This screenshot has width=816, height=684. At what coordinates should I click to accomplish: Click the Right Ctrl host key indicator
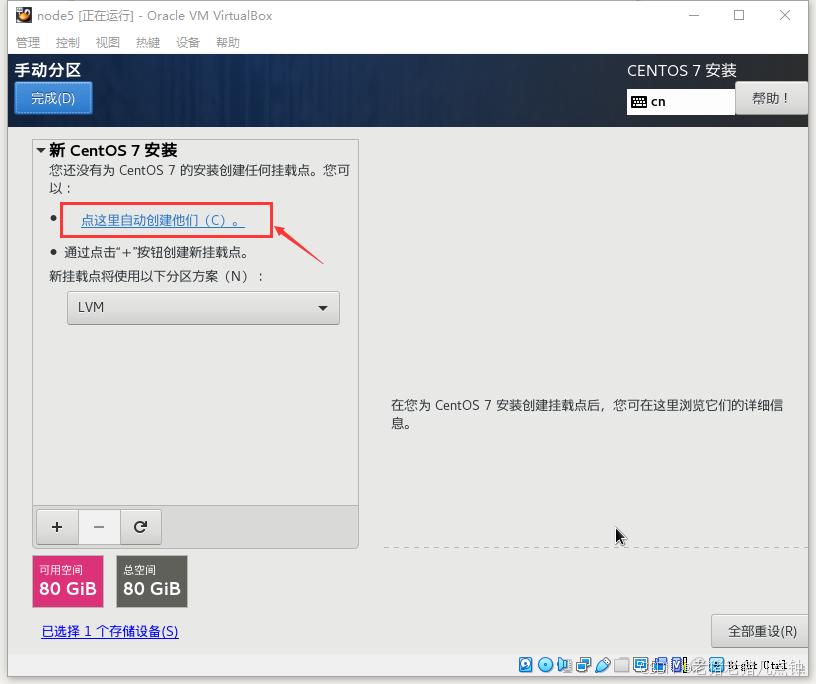click(x=757, y=665)
